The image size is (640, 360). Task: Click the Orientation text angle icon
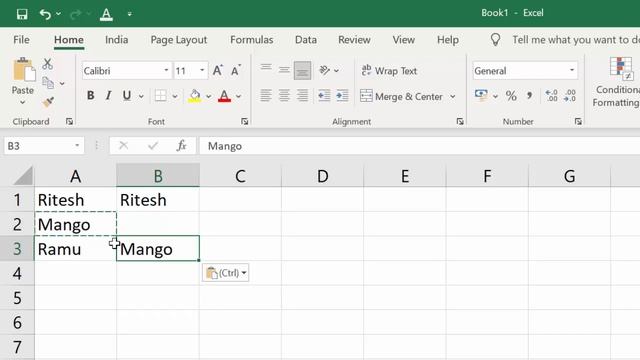324,70
